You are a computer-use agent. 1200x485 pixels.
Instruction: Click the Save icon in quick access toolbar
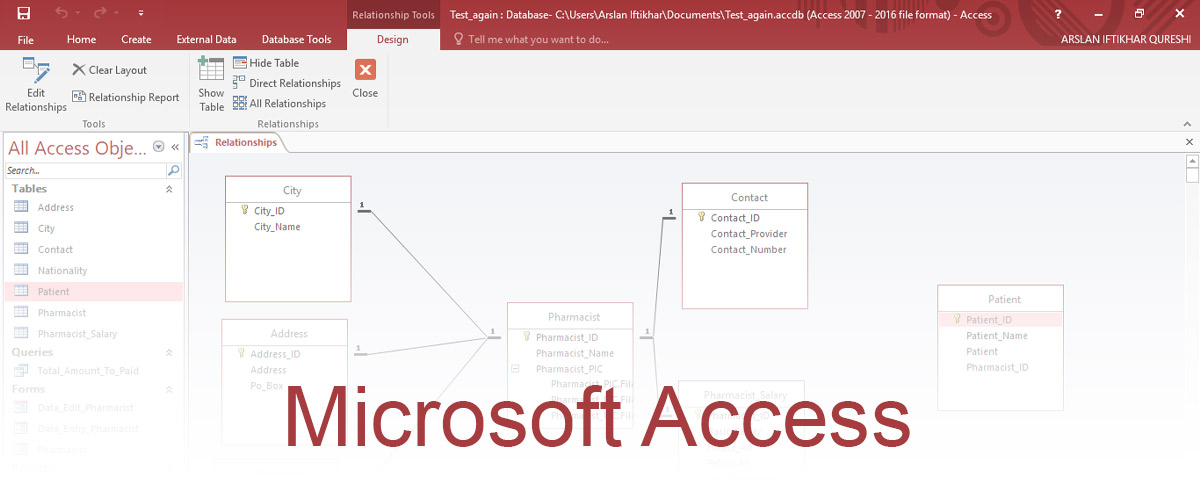(23, 14)
